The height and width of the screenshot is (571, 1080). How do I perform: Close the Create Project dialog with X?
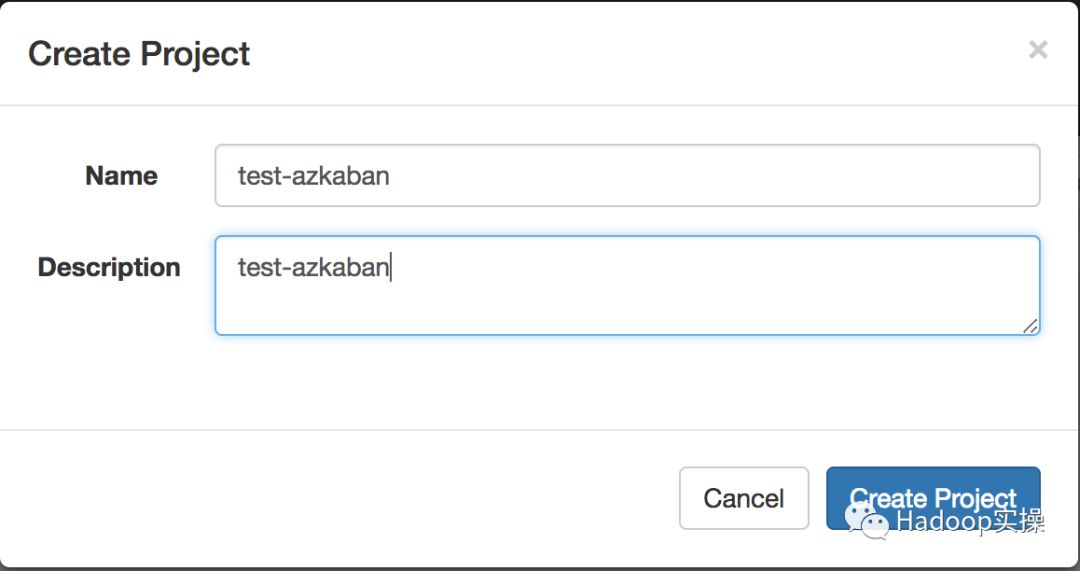tap(1038, 50)
